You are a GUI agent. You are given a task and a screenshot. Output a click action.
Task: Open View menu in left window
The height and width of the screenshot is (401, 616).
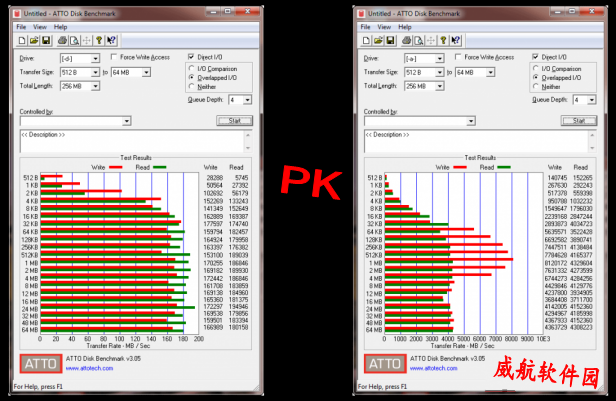[40, 27]
